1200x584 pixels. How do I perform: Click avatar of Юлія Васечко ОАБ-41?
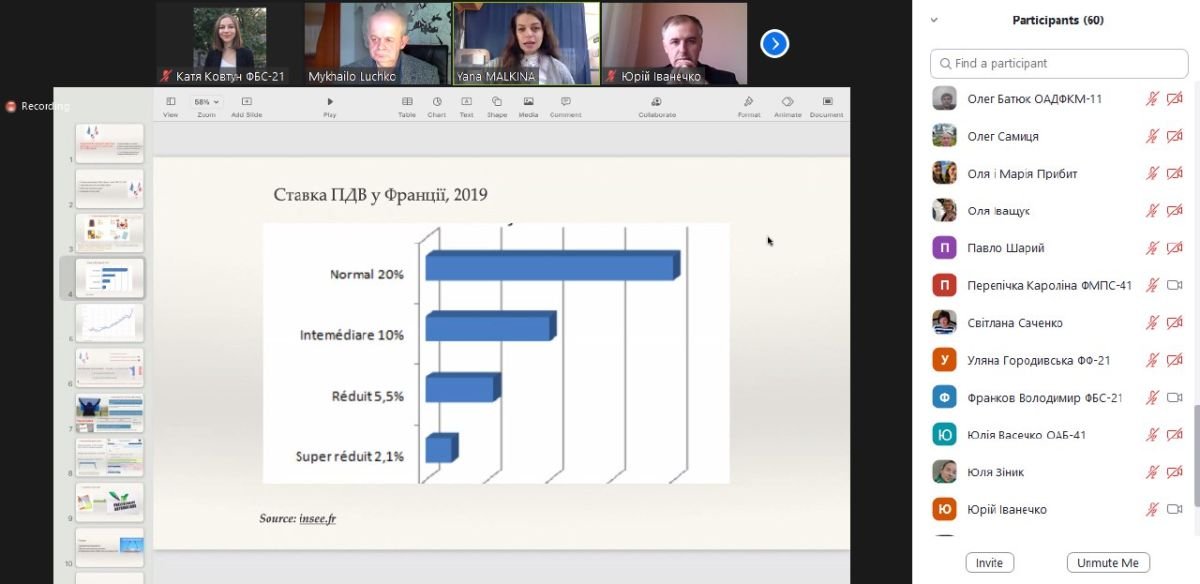coord(944,435)
